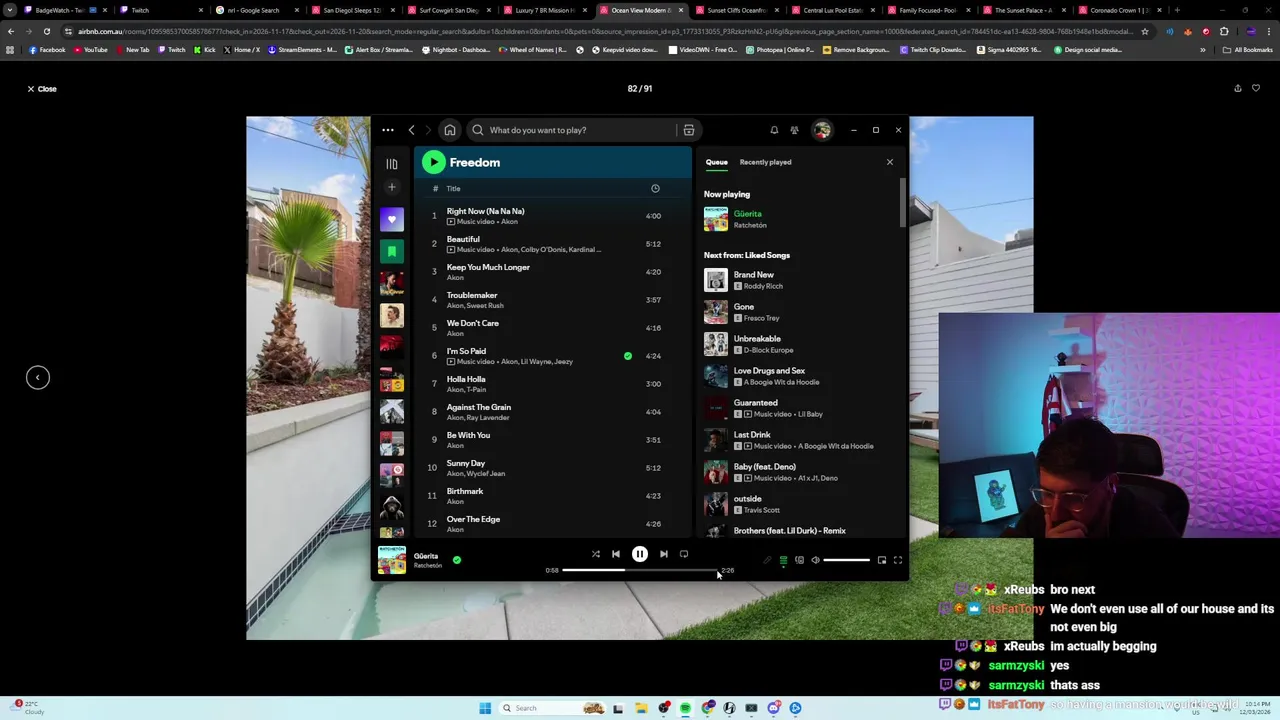
Task: Toggle shuffle in Spotify player
Action: [x=595, y=554]
